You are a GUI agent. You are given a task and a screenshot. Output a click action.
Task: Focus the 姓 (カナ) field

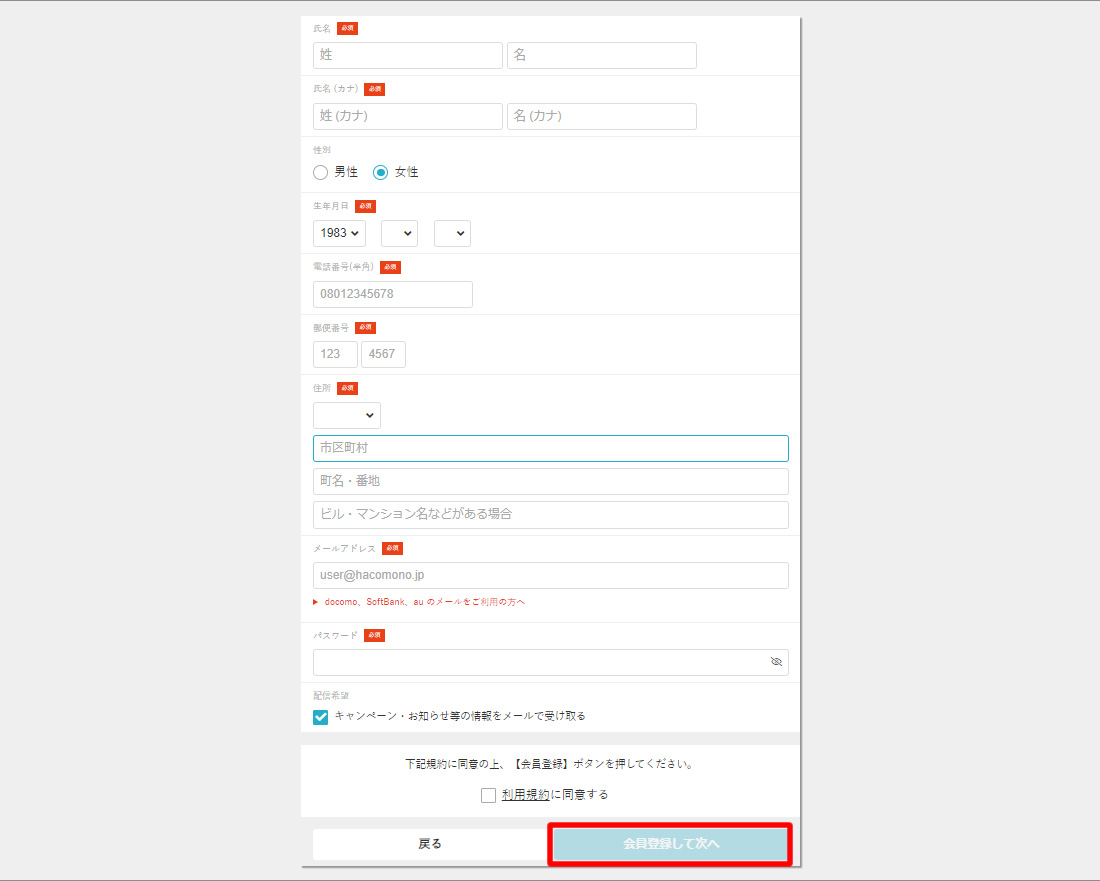[x=408, y=116]
